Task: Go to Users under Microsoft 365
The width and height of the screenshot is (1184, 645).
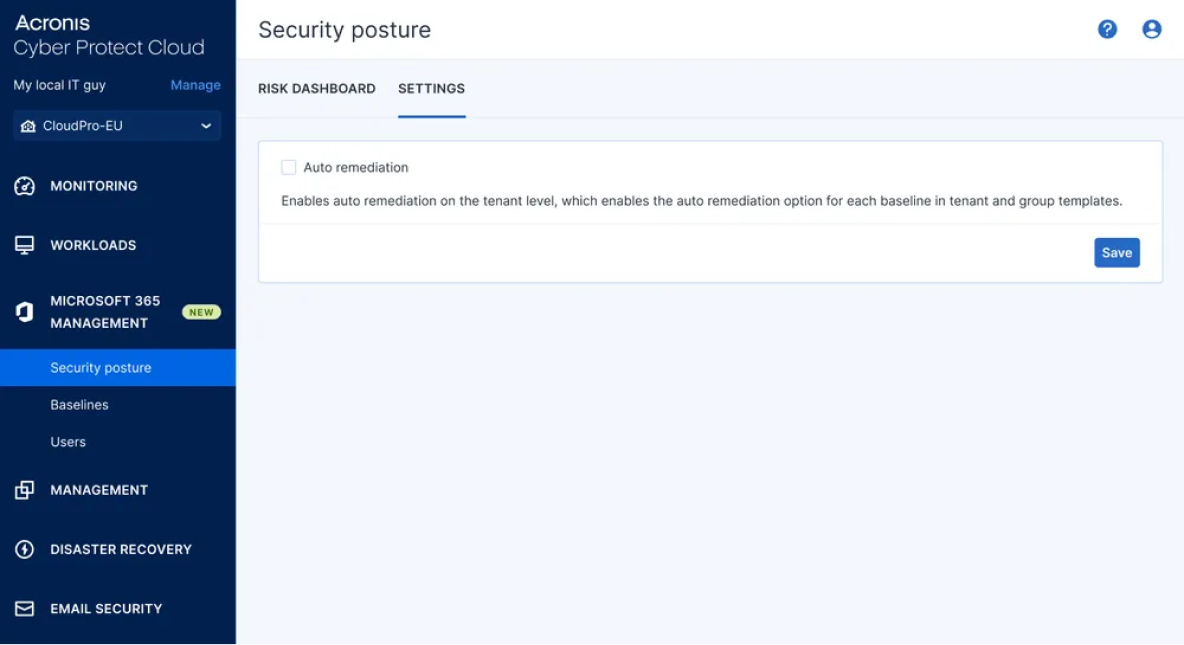Action: [68, 442]
